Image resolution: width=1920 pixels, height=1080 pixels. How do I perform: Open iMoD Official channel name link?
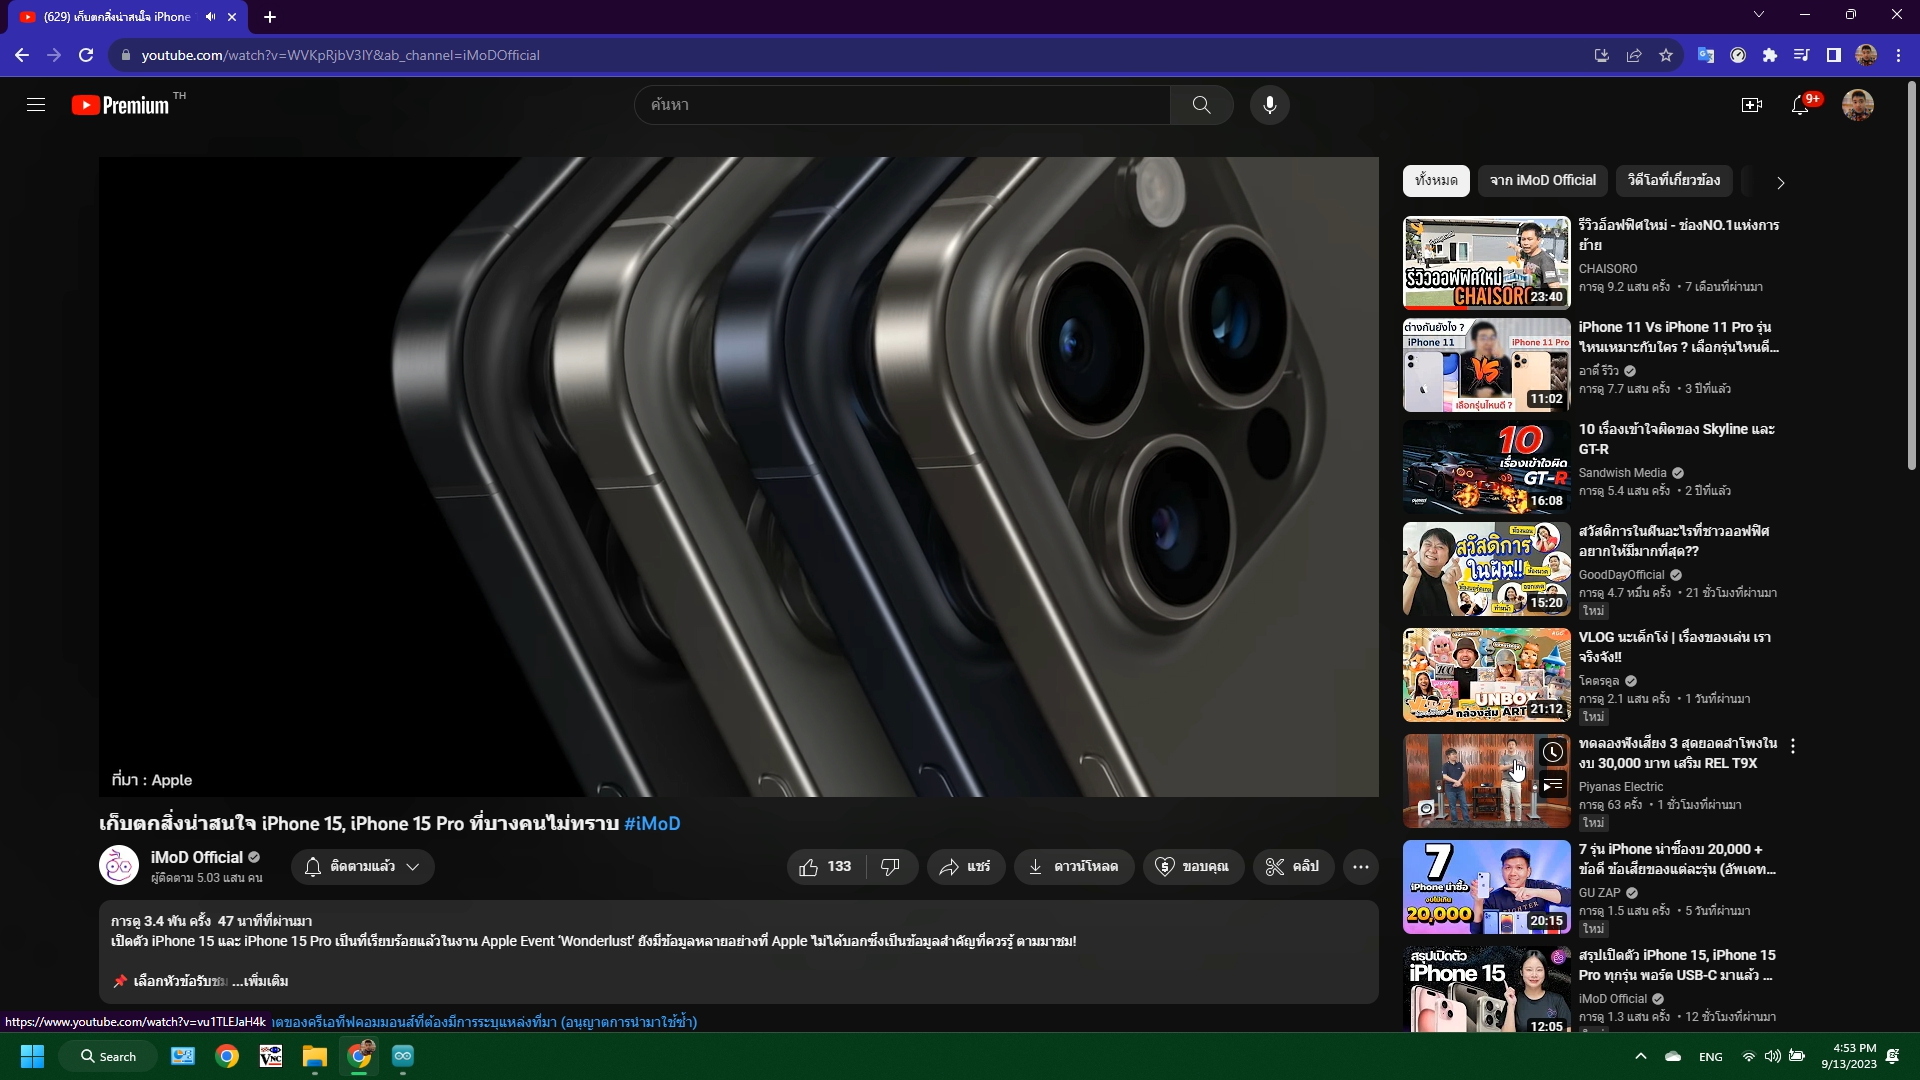point(197,857)
